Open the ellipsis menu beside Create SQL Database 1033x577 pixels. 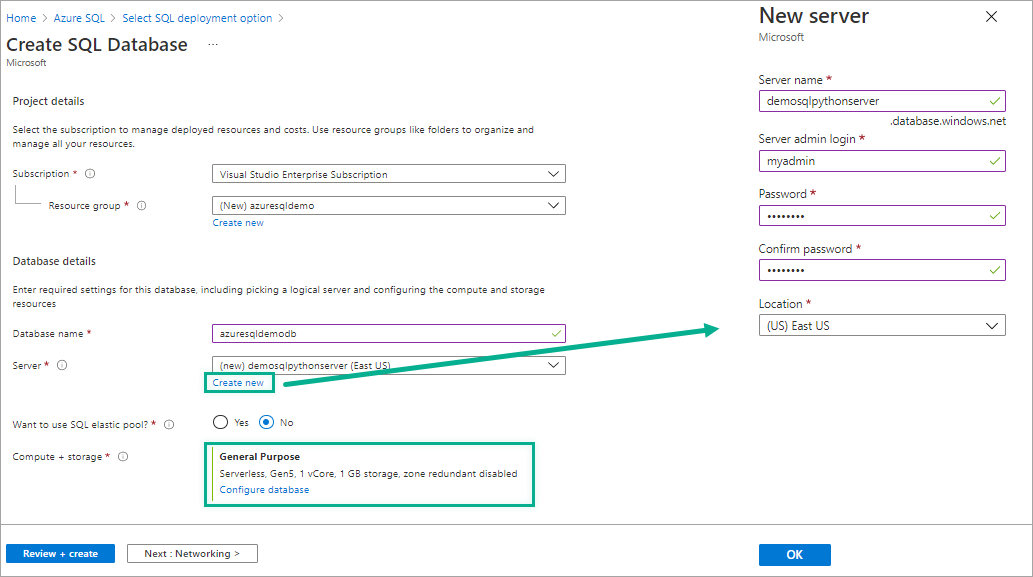pyautogui.click(x=212, y=45)
